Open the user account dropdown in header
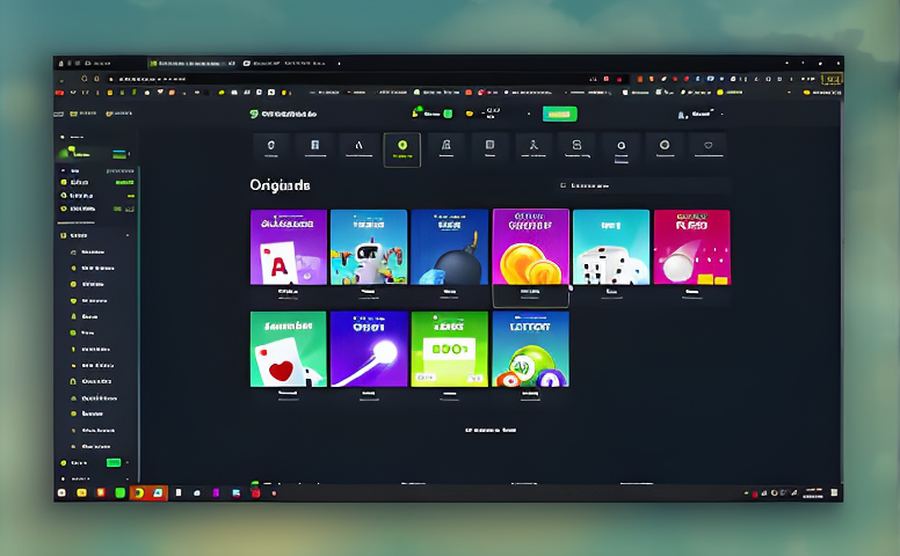The width and height of the screenshot is (900, 556). click(699, 114)
